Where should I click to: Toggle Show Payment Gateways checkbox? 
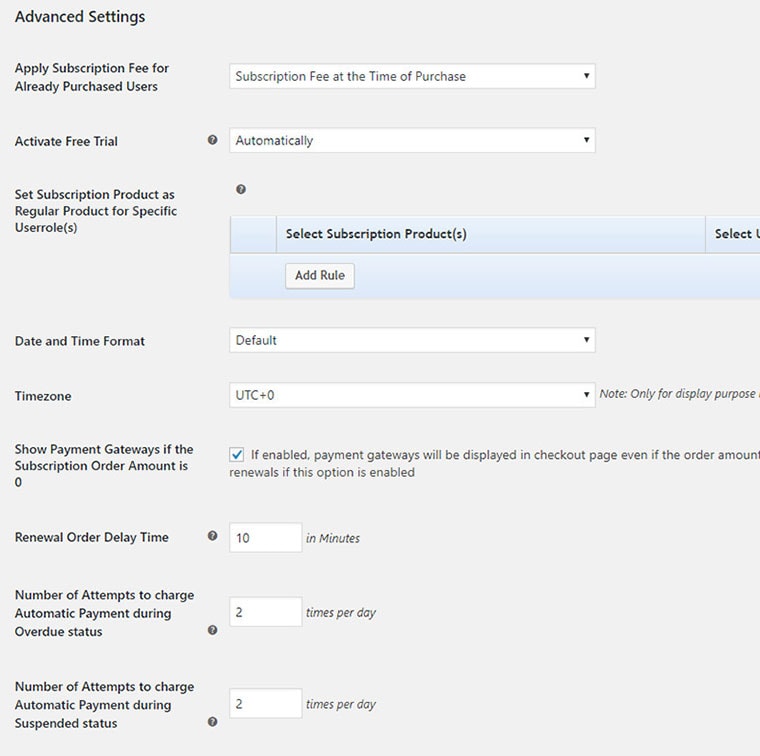click(237, 454)
